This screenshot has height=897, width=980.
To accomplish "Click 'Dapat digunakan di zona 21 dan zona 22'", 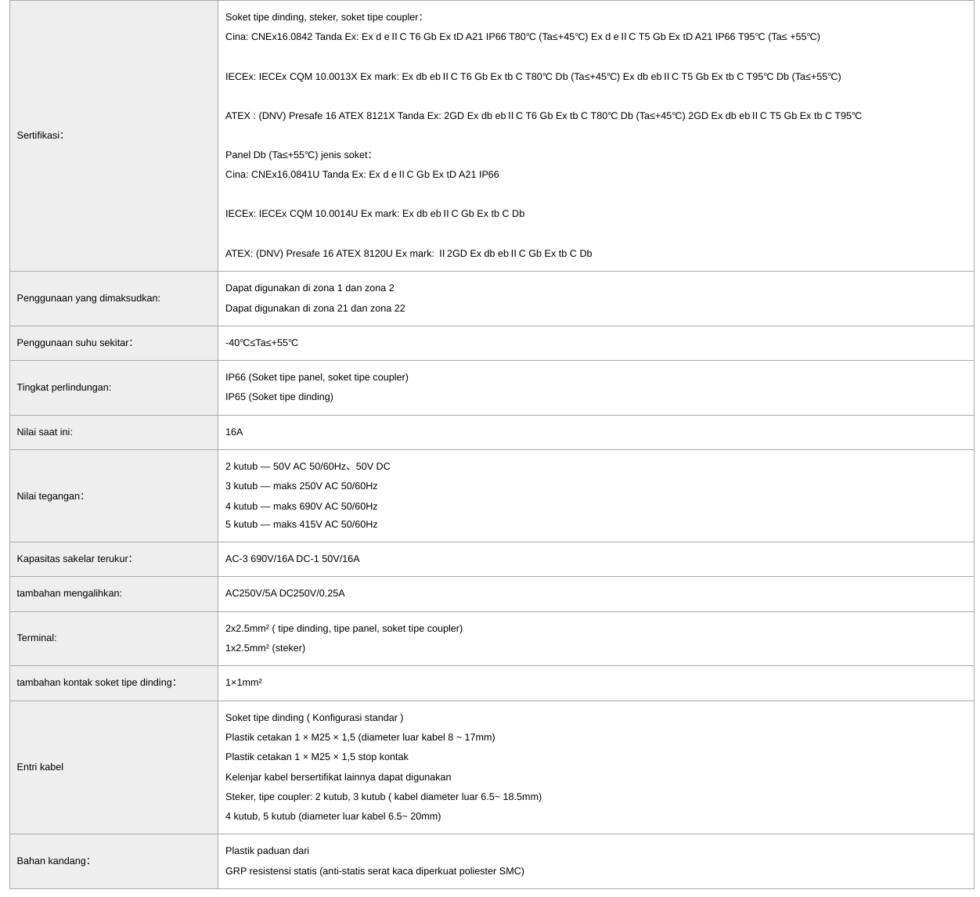I will pos(315,308).
